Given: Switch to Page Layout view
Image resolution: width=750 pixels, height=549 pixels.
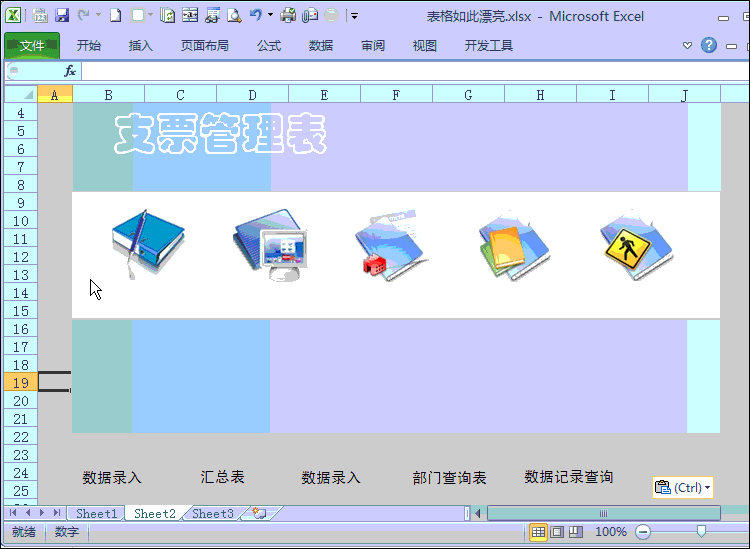Looking at the screenshot, I should coord(557,532).
